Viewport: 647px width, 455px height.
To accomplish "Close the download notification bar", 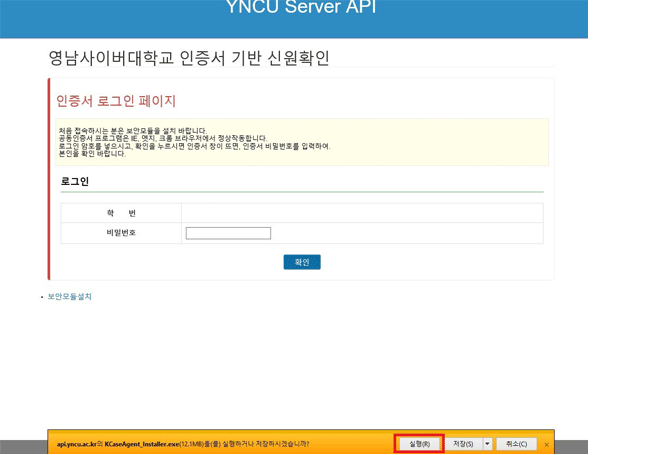I will pos(546,444).
